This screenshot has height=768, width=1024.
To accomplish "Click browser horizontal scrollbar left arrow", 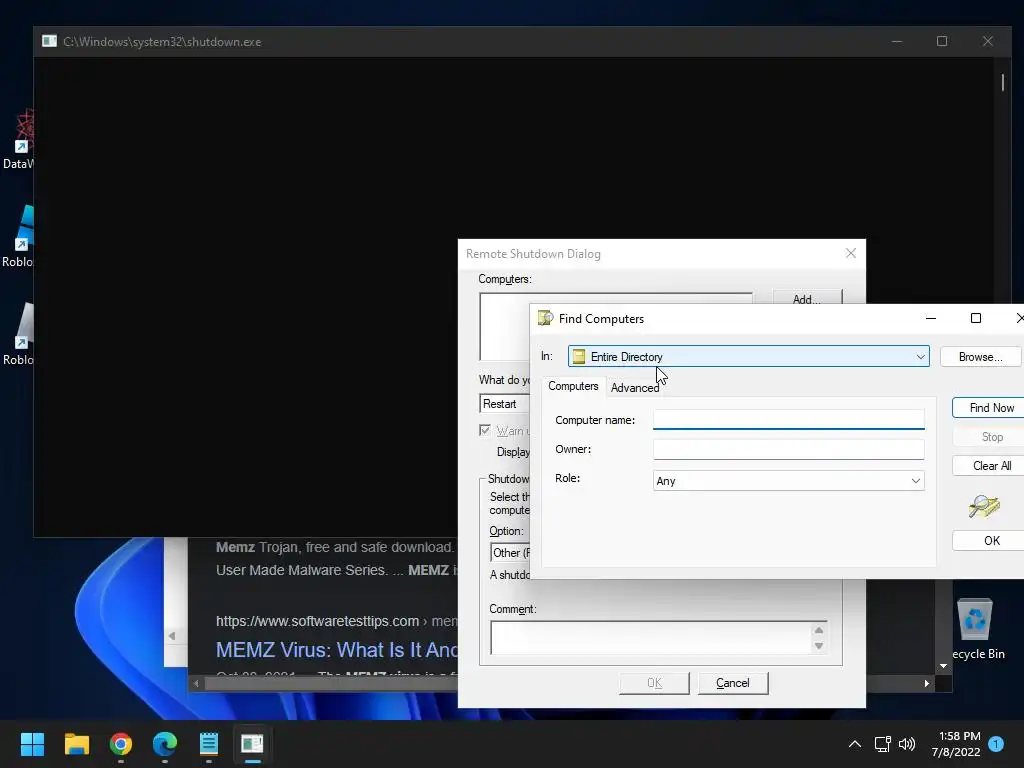I will [x=196, y=683].
